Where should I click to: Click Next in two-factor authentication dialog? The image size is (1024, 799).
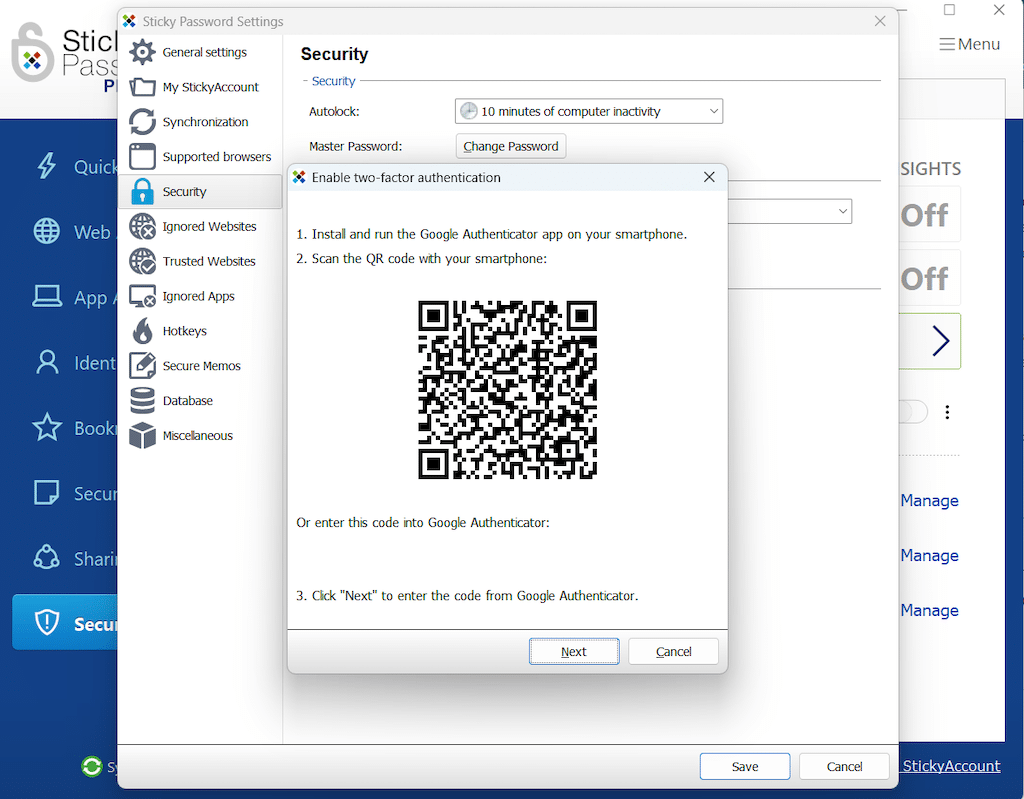[573, 651]
